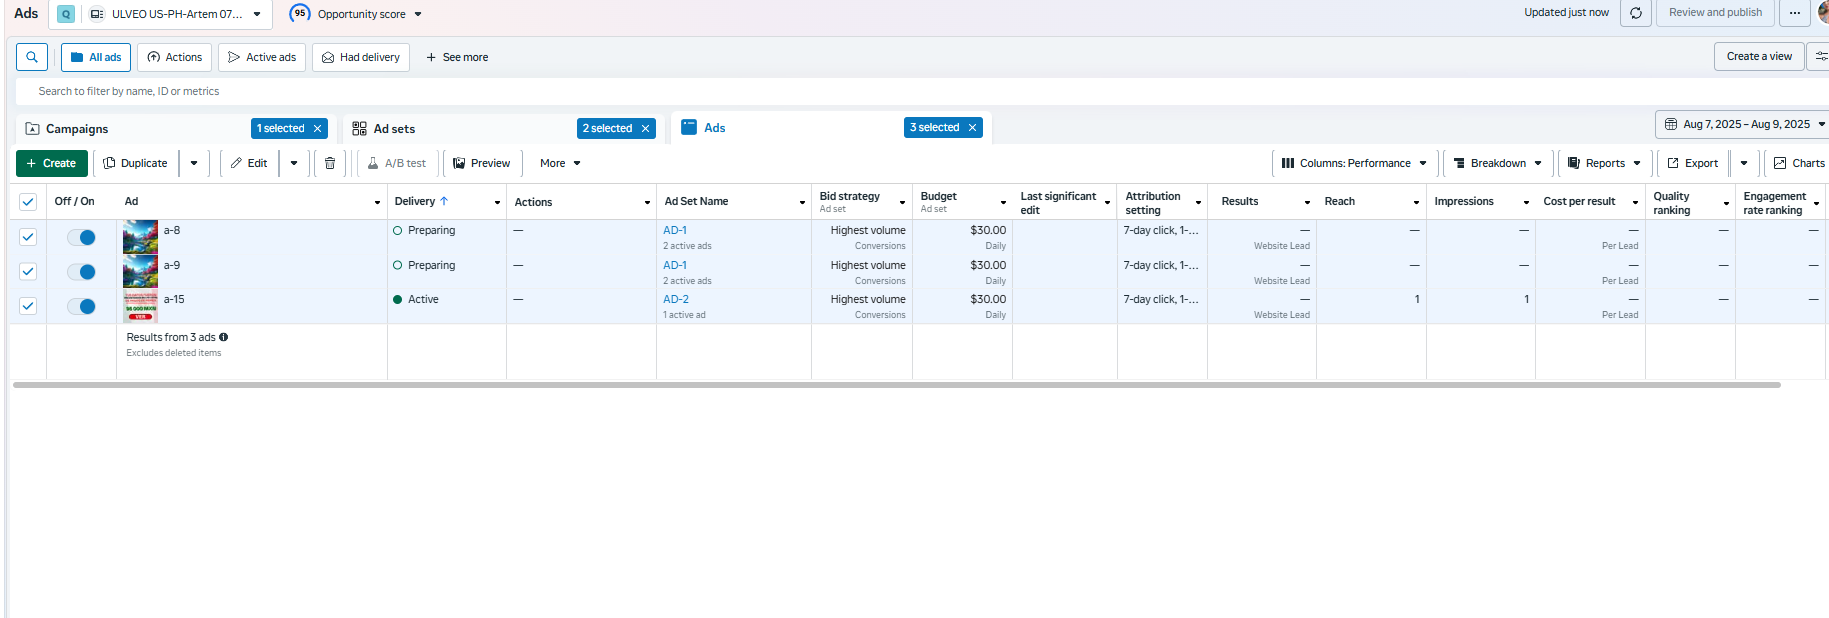The image size is (1829, 618).
Task: Clear the 2 selected ad sets filter X
Action: [646, 128]
